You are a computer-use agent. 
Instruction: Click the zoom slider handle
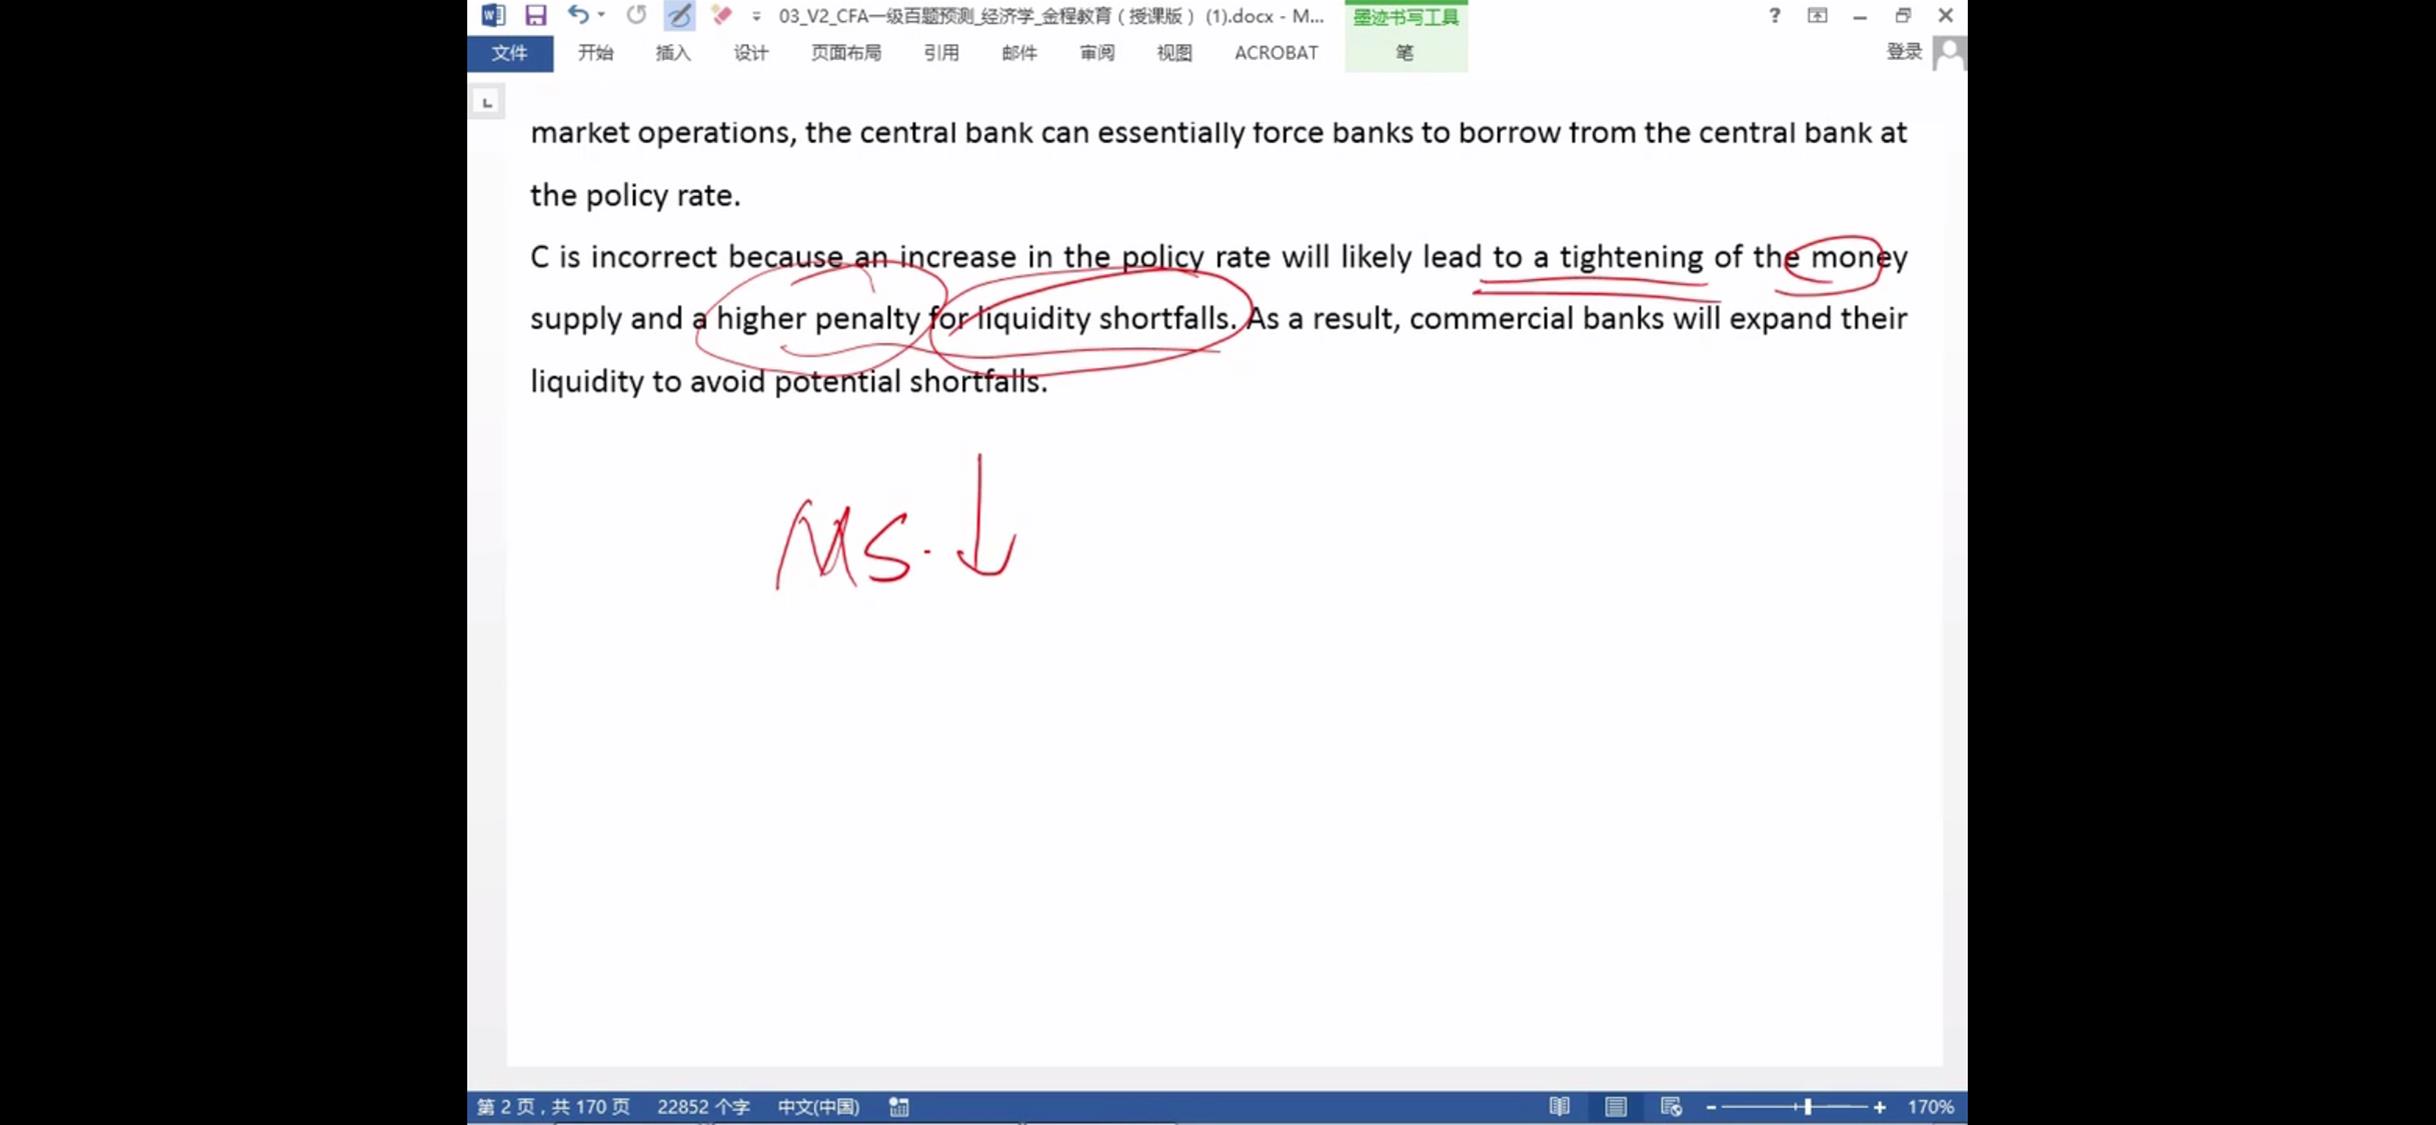tap(1808, 1106)
